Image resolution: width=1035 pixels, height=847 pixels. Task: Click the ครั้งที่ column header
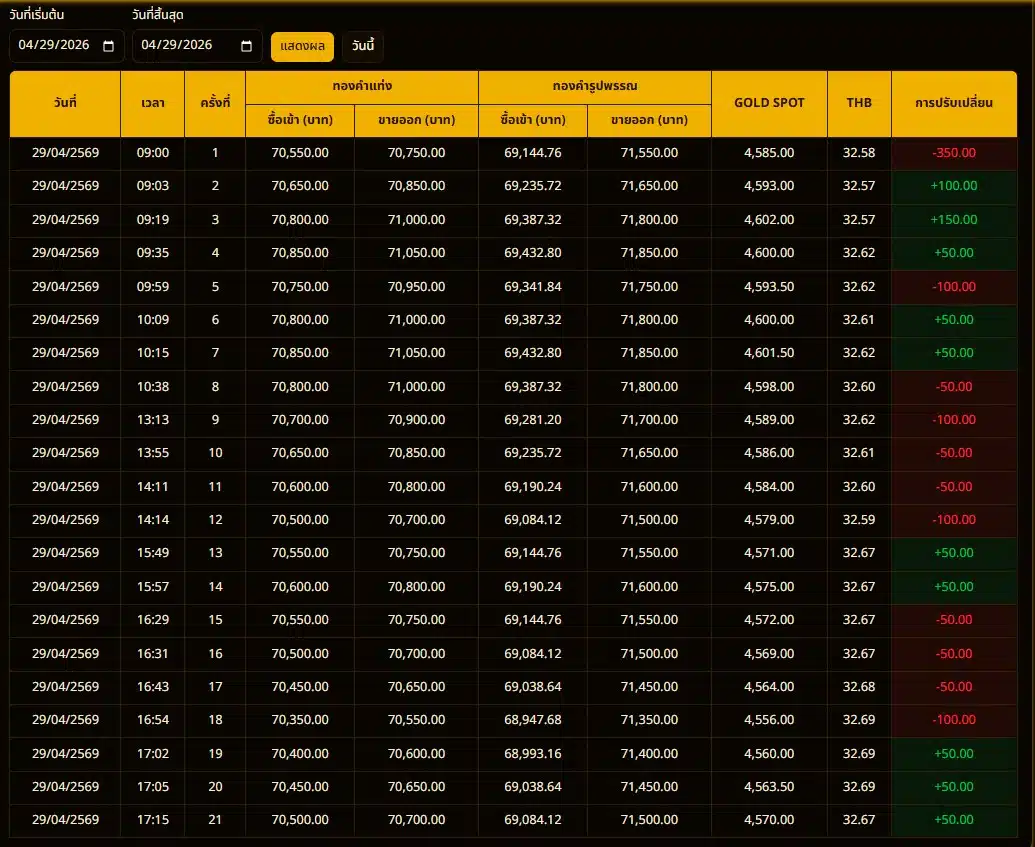pyautogui.click(x=215, y=103)
